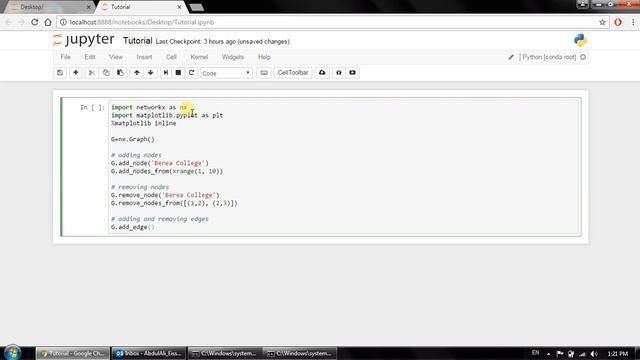Open the command palette keyboard icon
640x360 pixels.
click(x=264, y=73)
